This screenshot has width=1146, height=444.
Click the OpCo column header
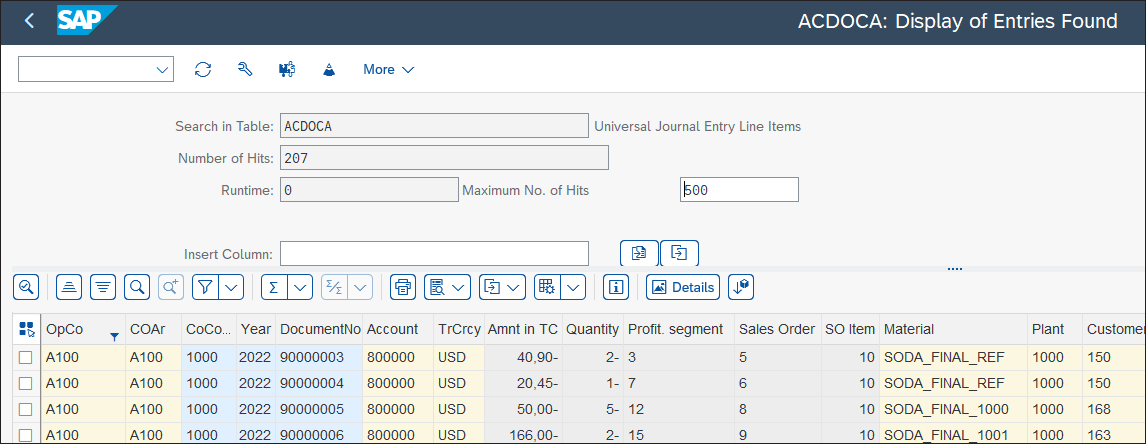coord(82,329)
